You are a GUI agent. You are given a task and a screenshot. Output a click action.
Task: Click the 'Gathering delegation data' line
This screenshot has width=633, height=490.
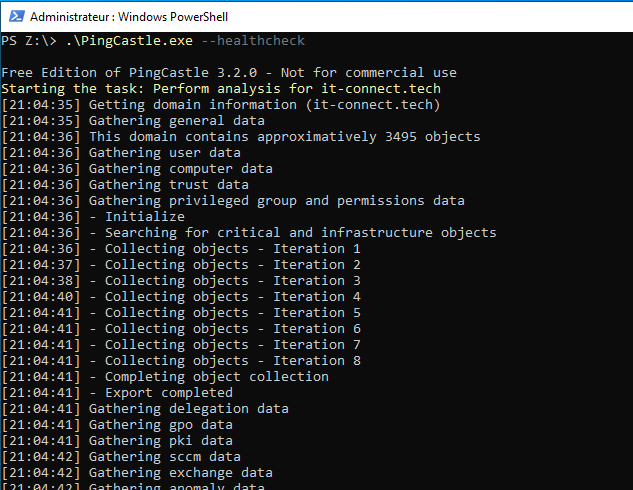pos(188,409)
